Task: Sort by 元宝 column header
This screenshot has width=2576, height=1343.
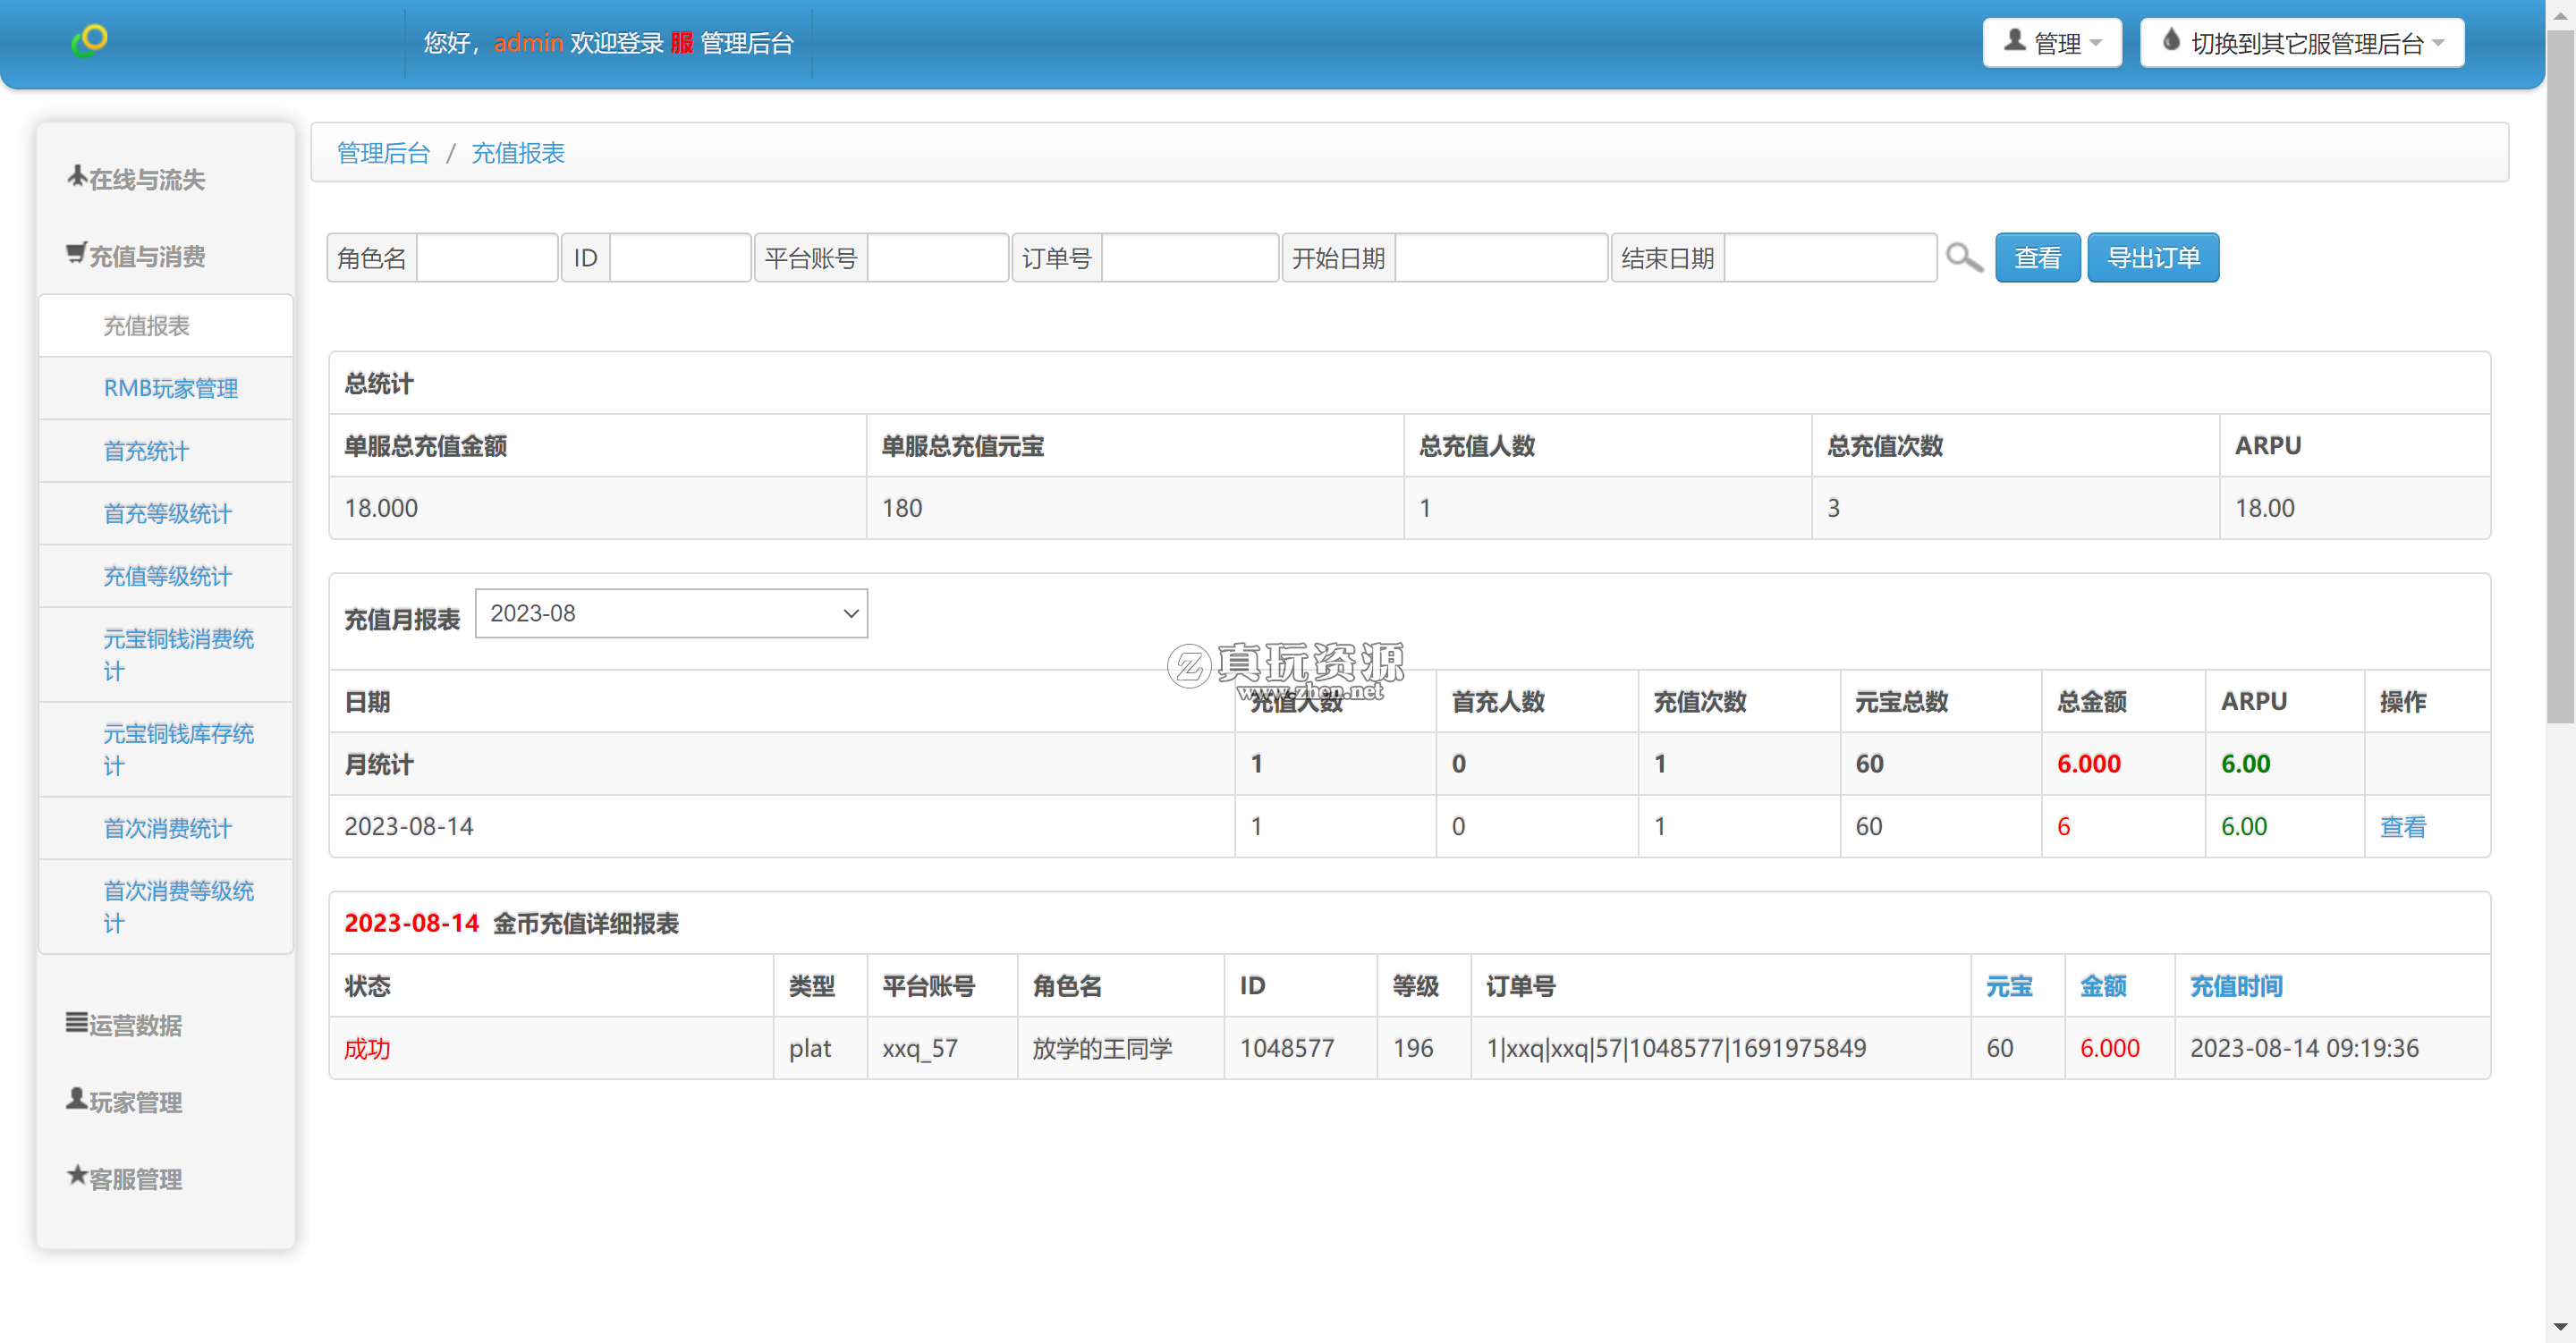Action: 2008,987
